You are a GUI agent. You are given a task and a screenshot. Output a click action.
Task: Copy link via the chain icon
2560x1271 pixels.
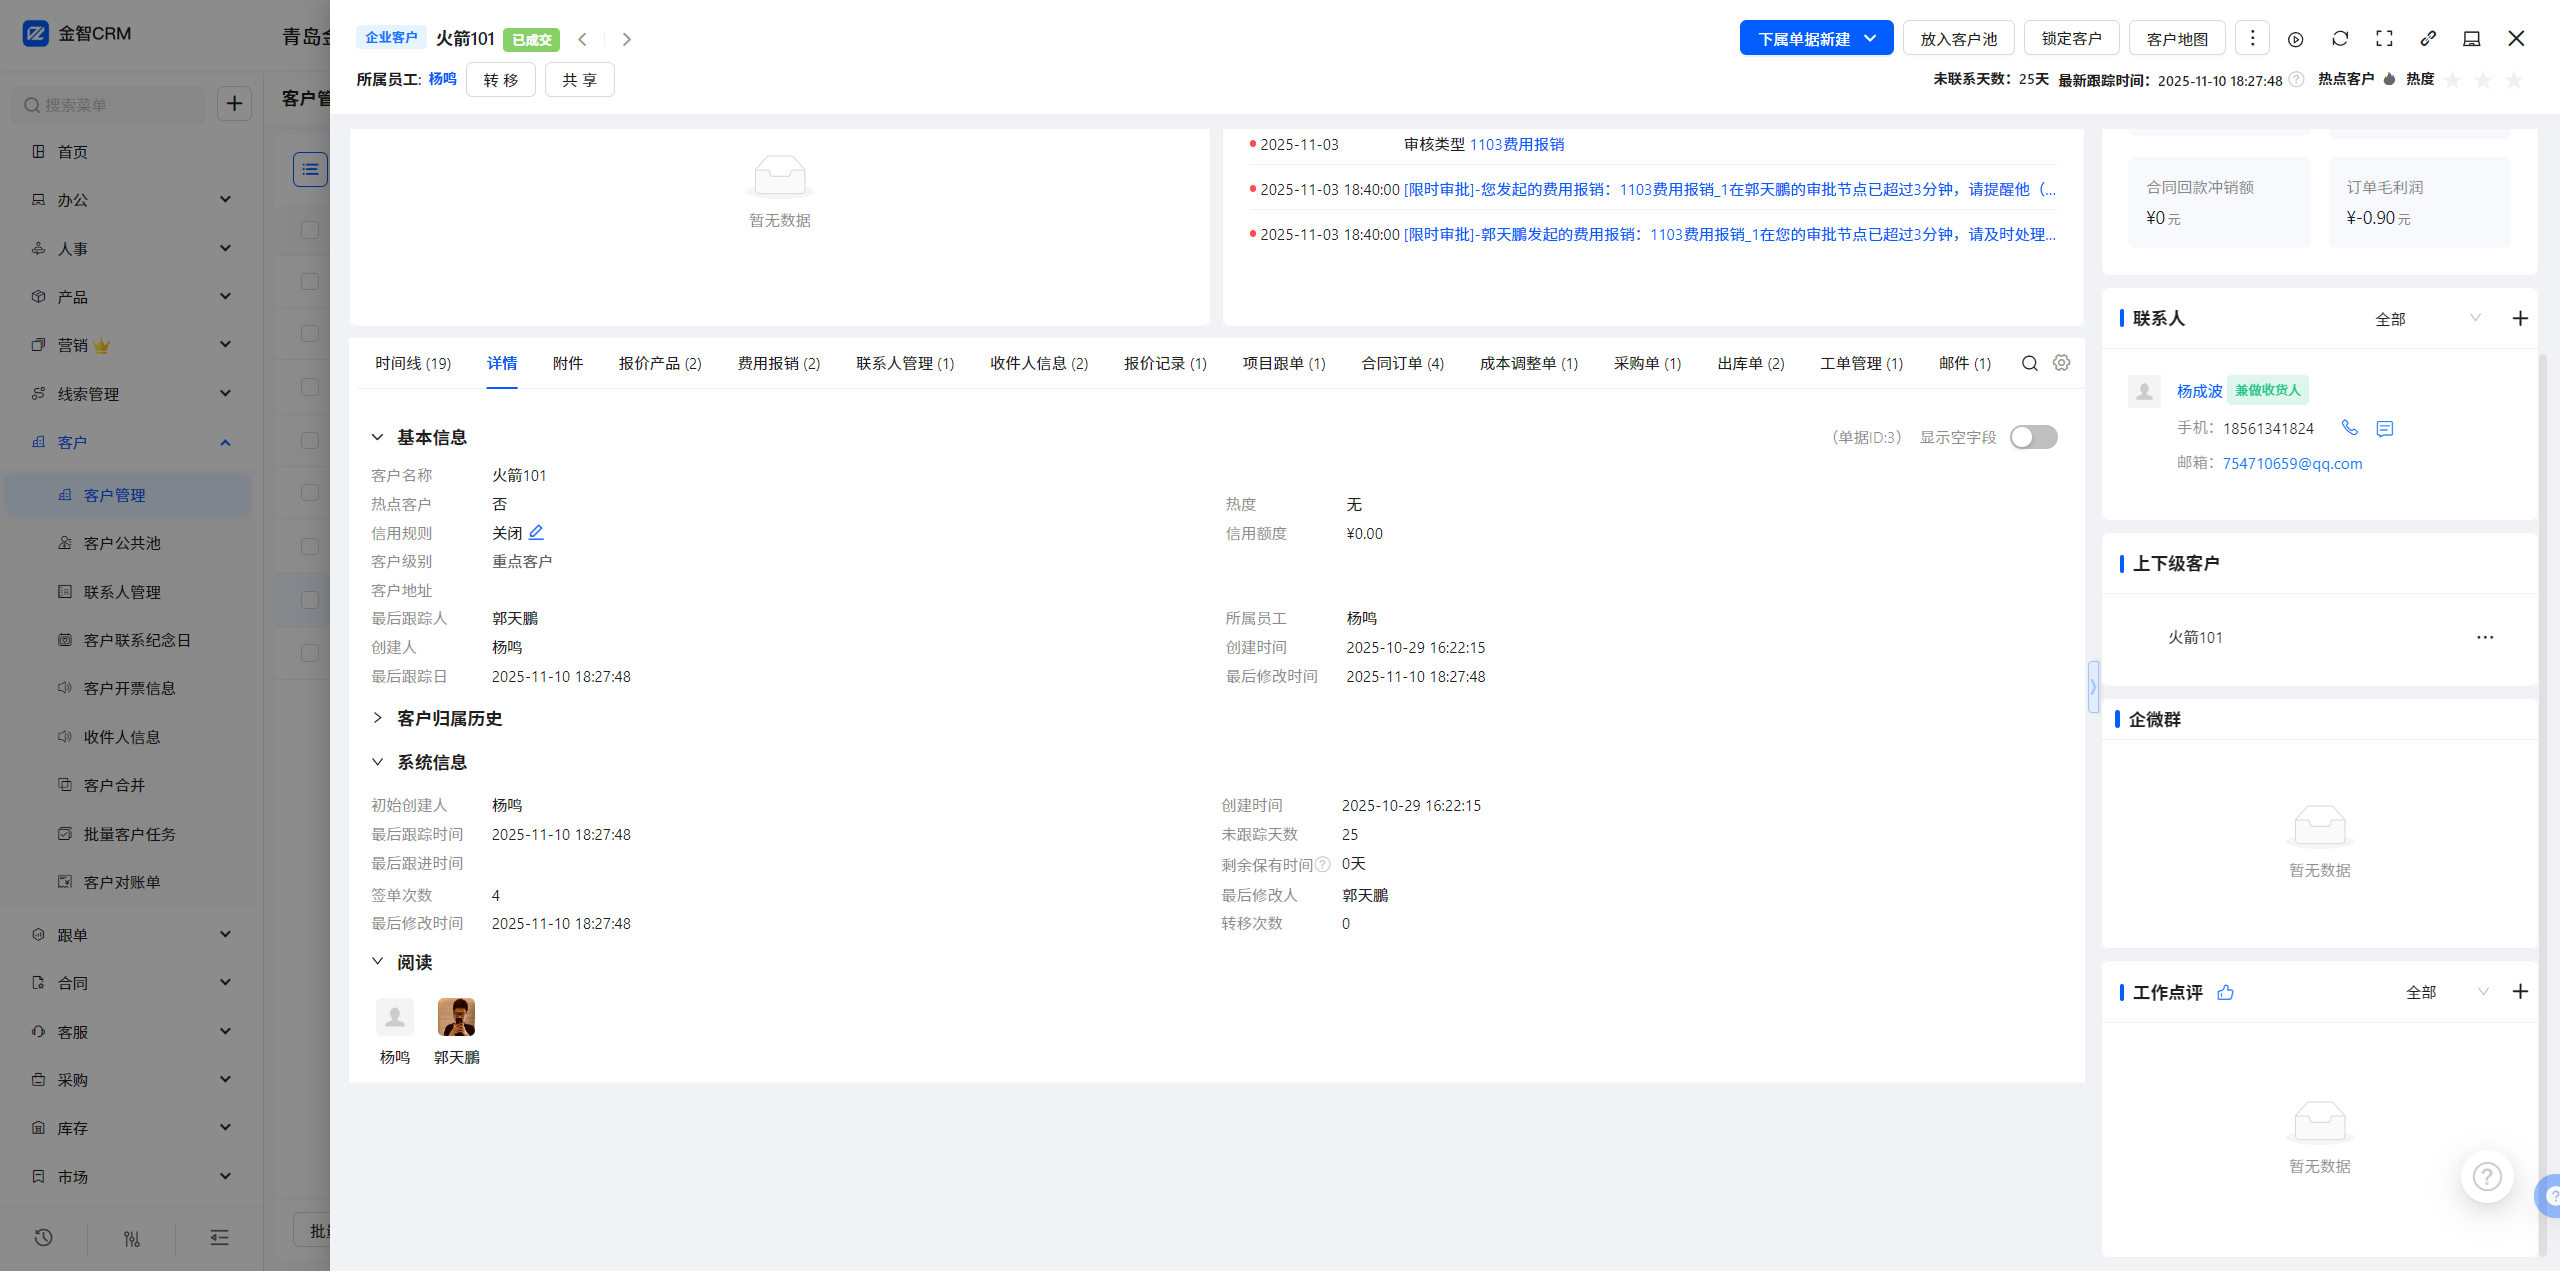(x=2428, y=39)
